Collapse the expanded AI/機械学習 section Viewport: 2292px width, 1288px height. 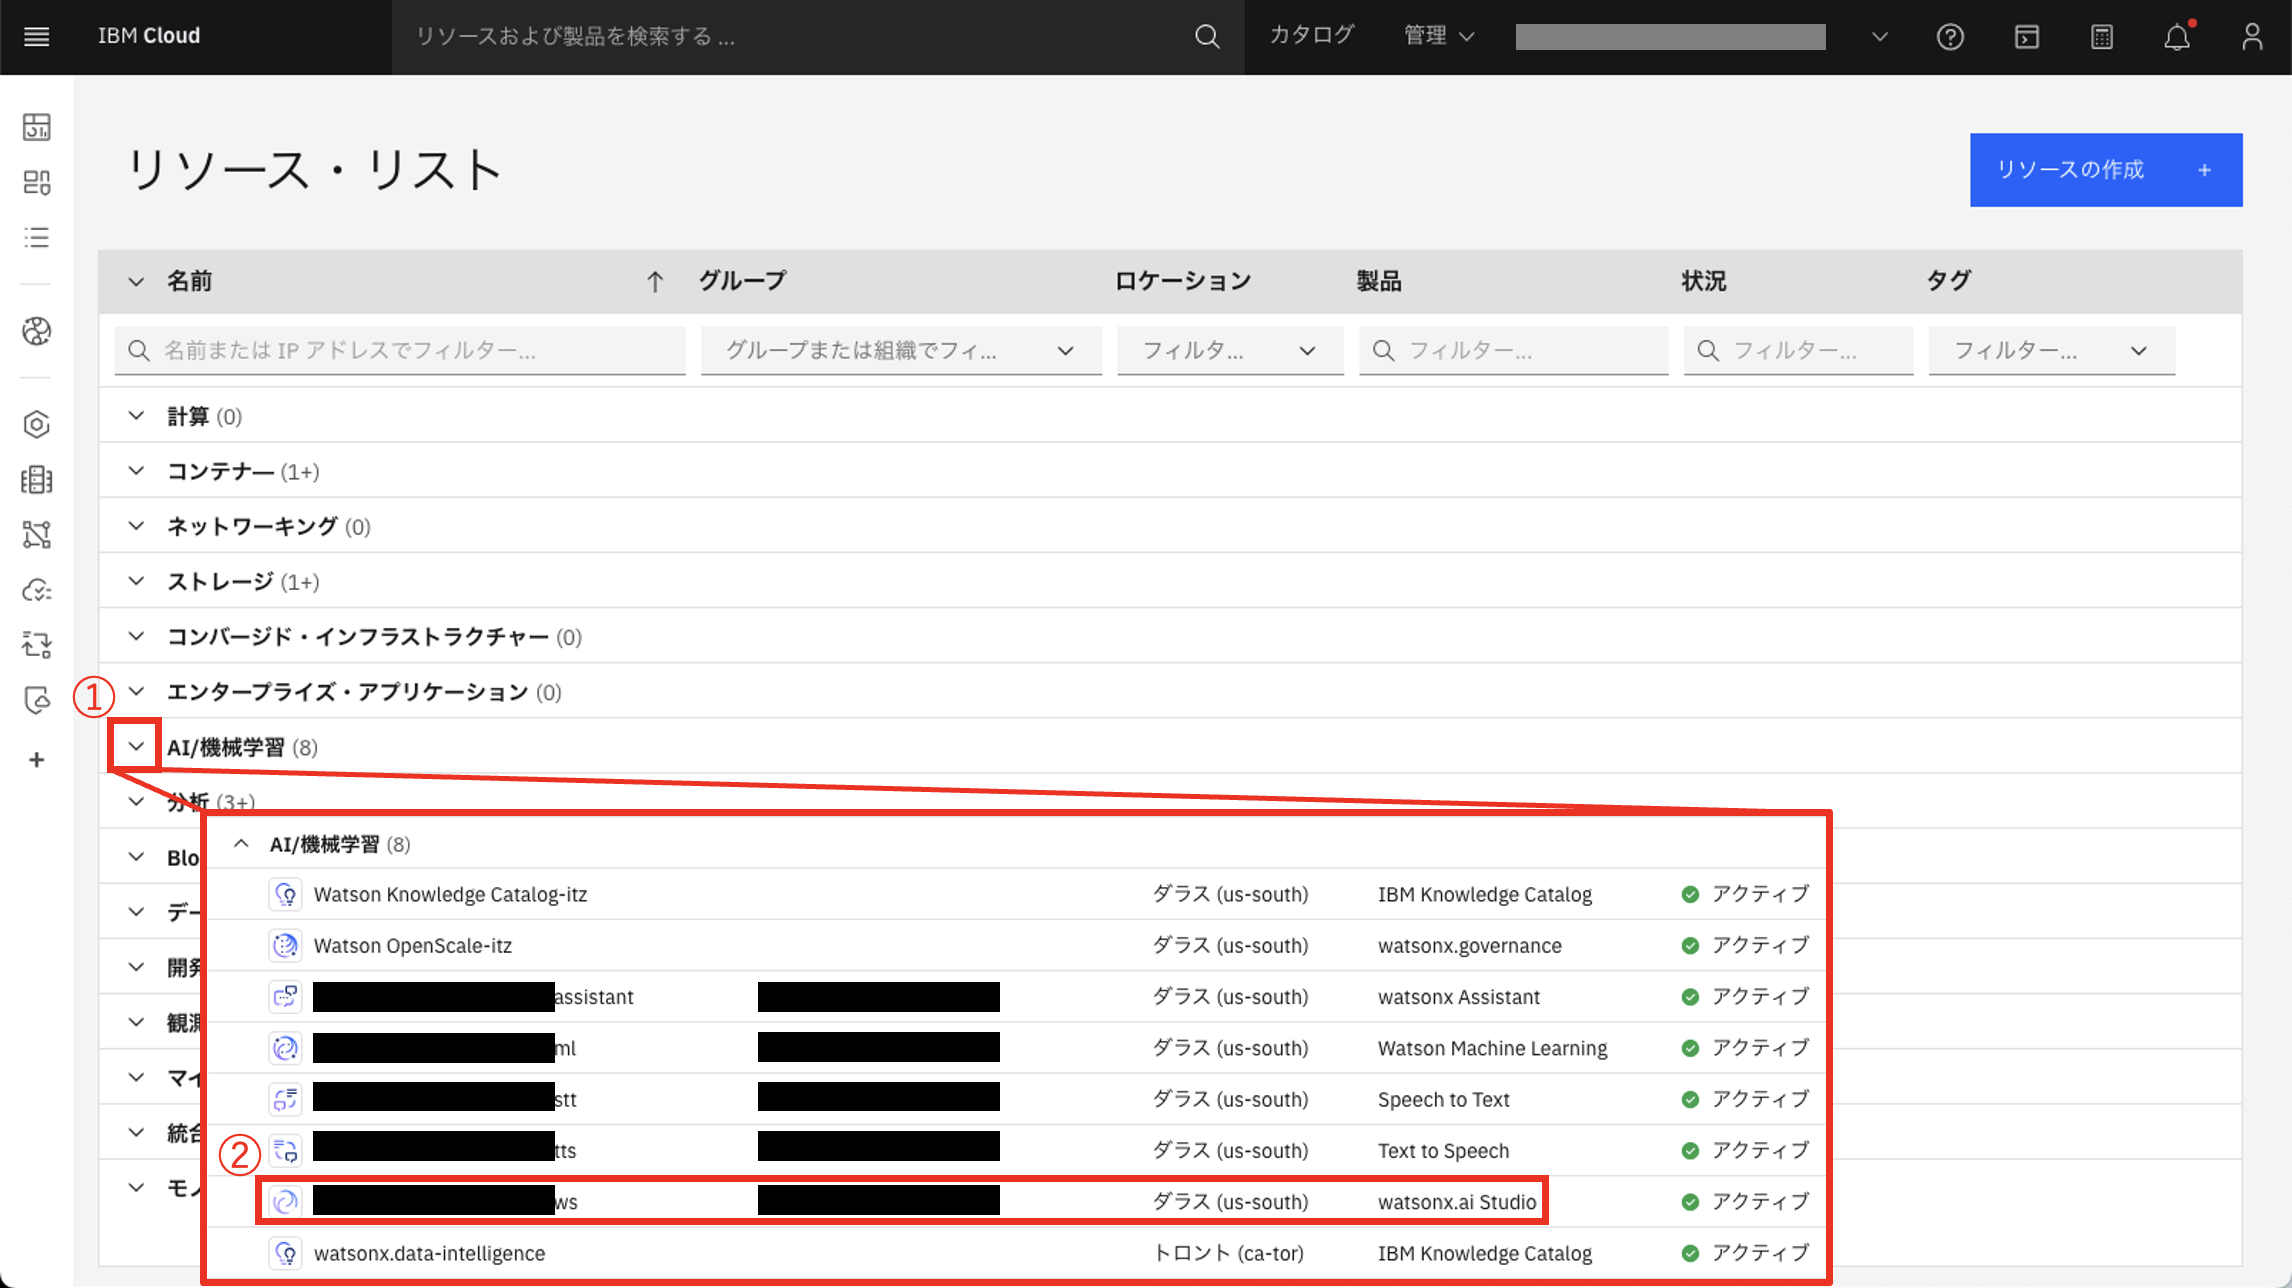coord(241,843)
